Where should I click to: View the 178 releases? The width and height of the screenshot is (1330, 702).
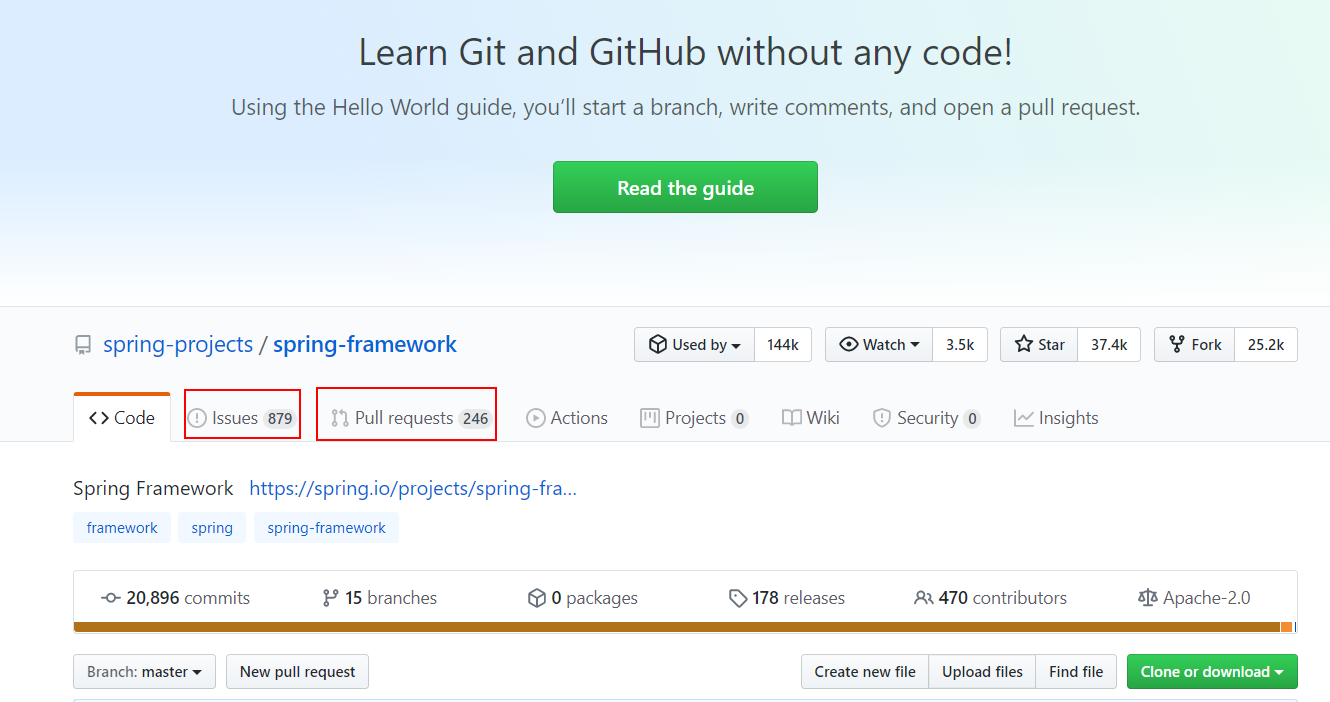coord(787,598)
